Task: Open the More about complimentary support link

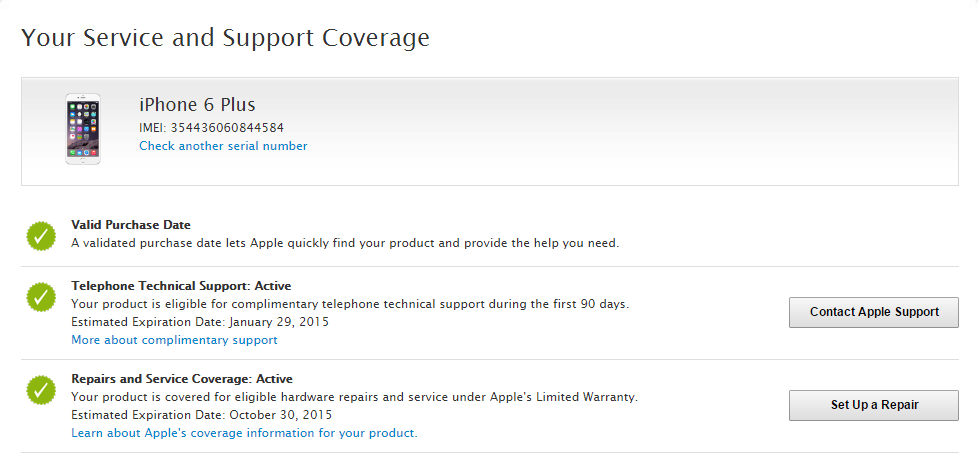Action: pyautogui.click(x=174, y=340)
